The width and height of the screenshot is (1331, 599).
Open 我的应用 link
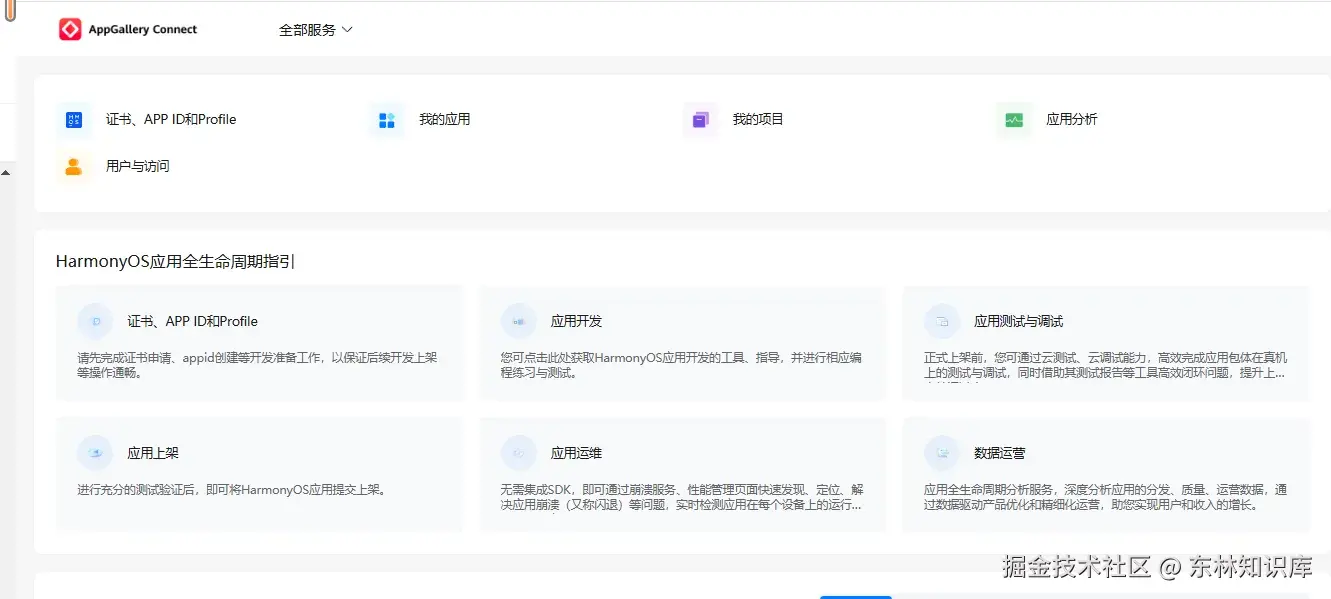click(x=445, y=119)
